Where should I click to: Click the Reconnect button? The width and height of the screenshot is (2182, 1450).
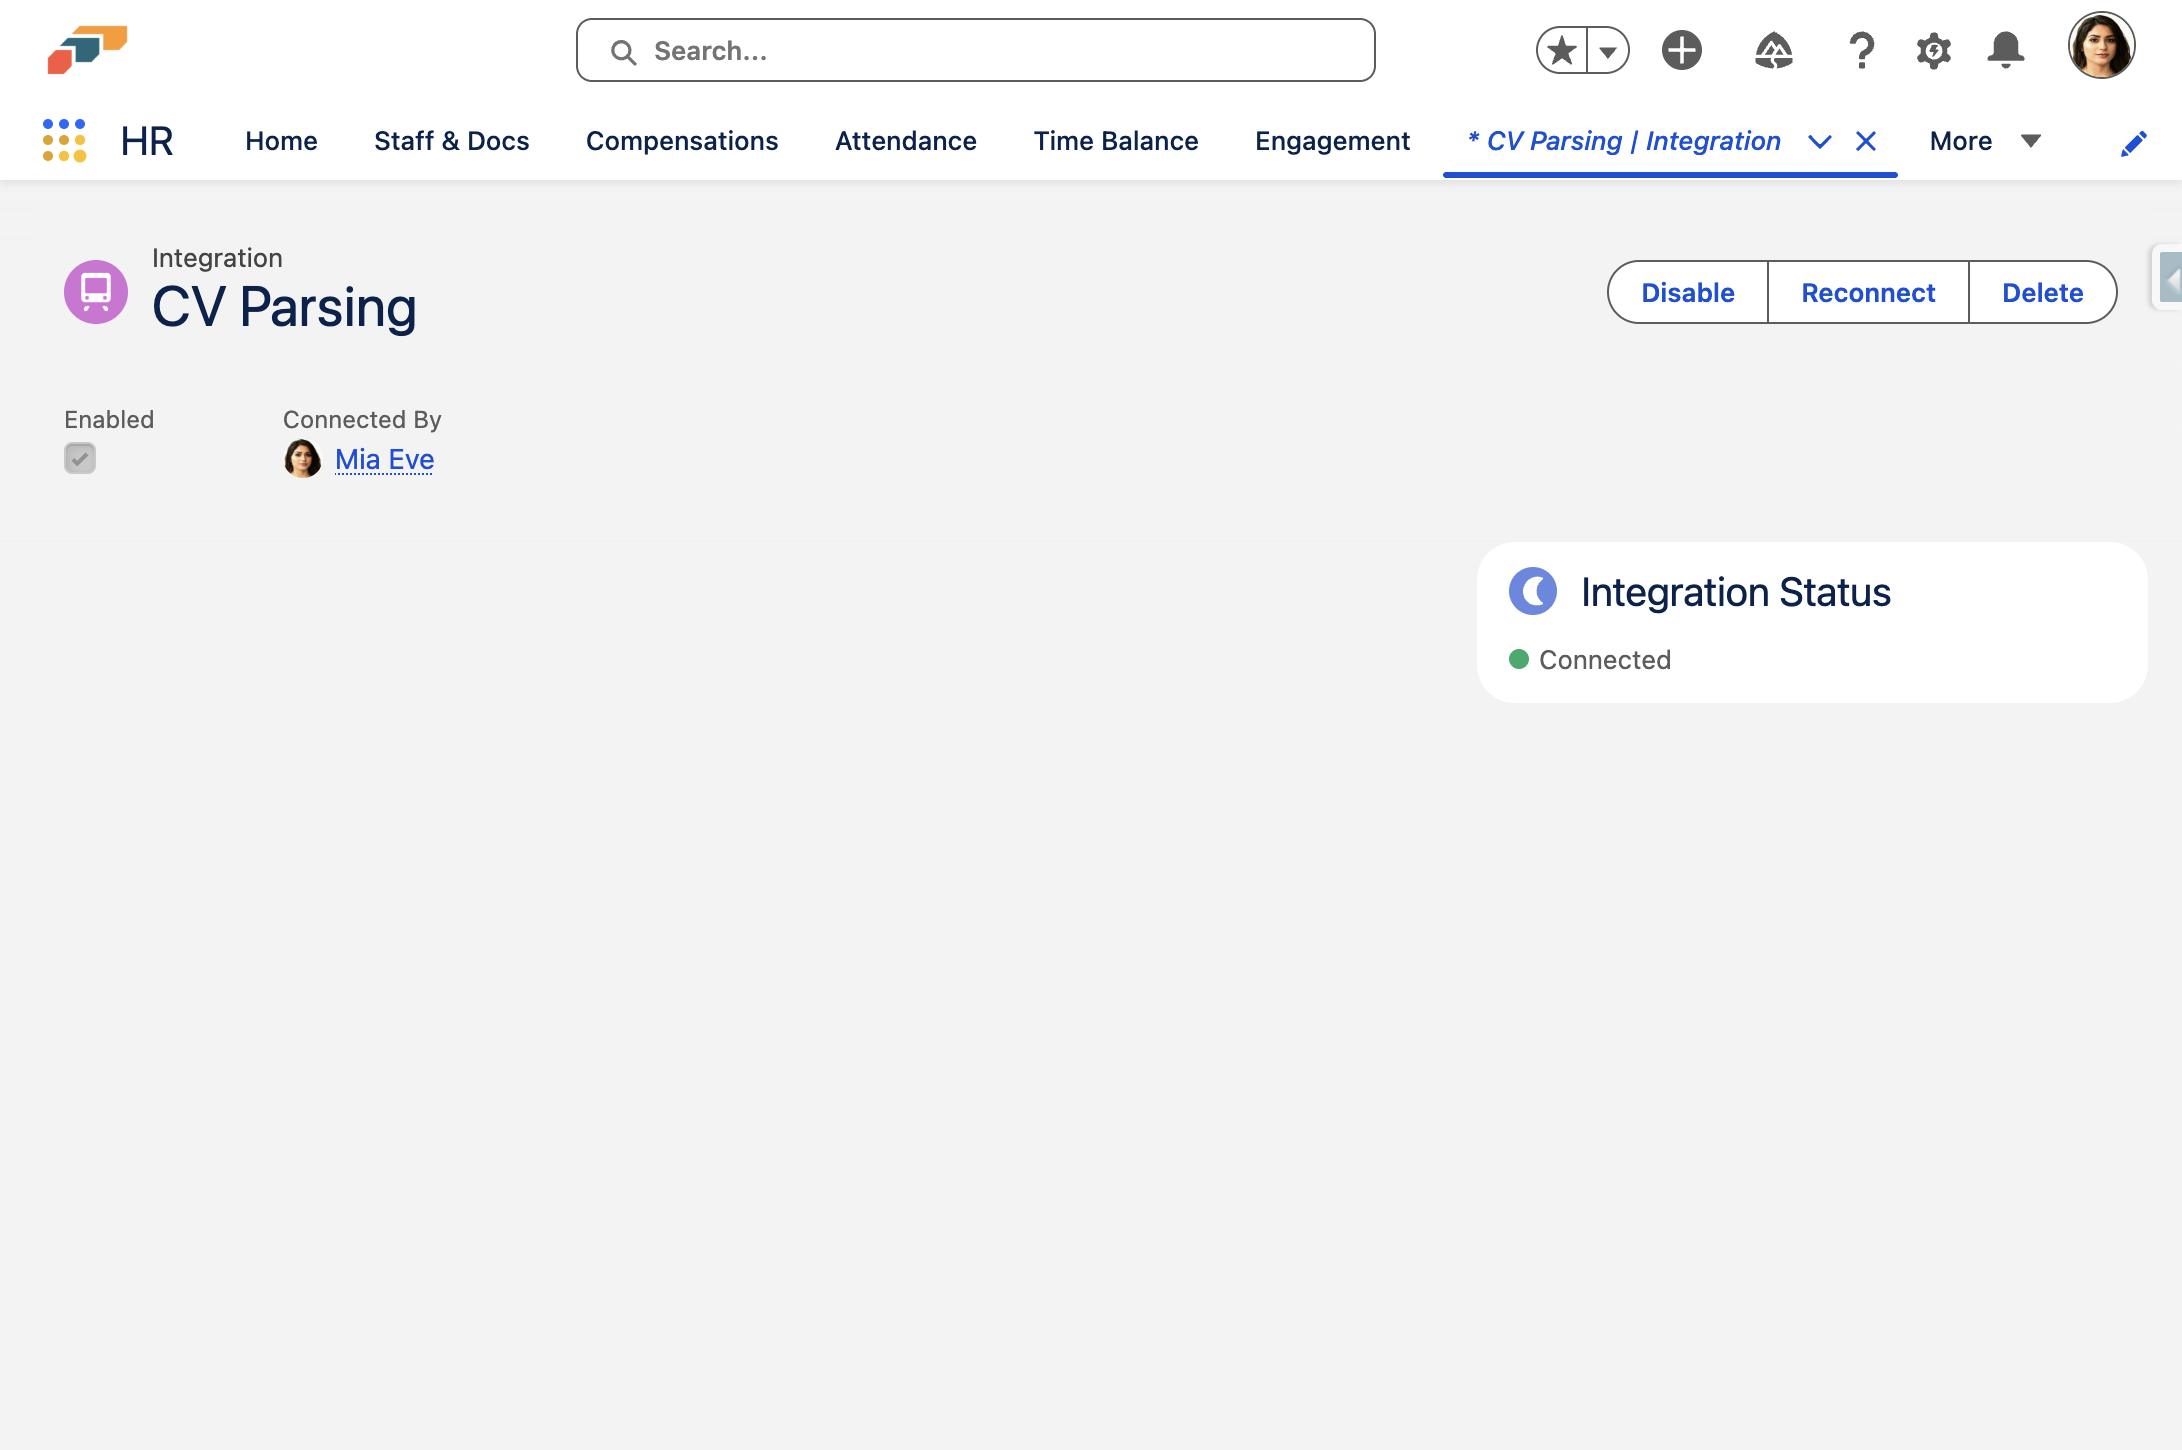pyautogui.click(x=1868, y=292)
